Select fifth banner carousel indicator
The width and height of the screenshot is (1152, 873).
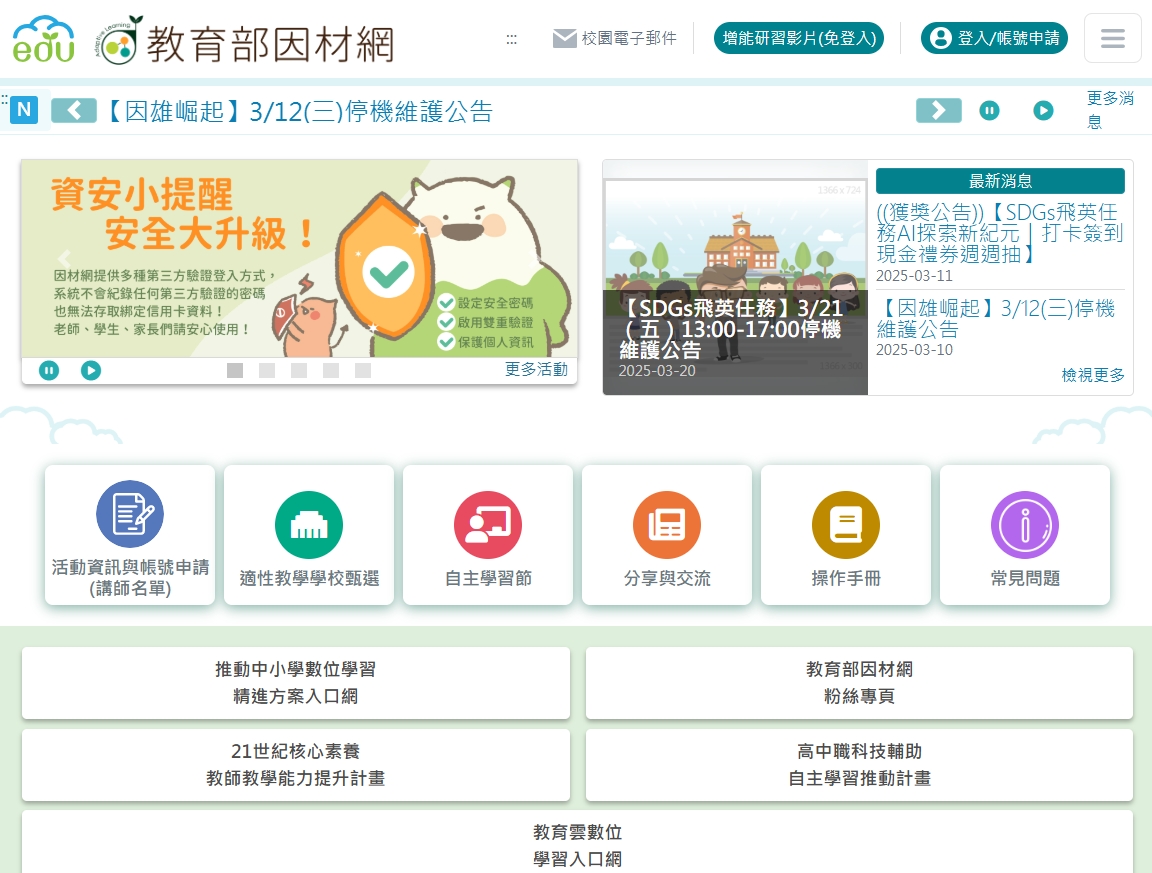[363, 370]
